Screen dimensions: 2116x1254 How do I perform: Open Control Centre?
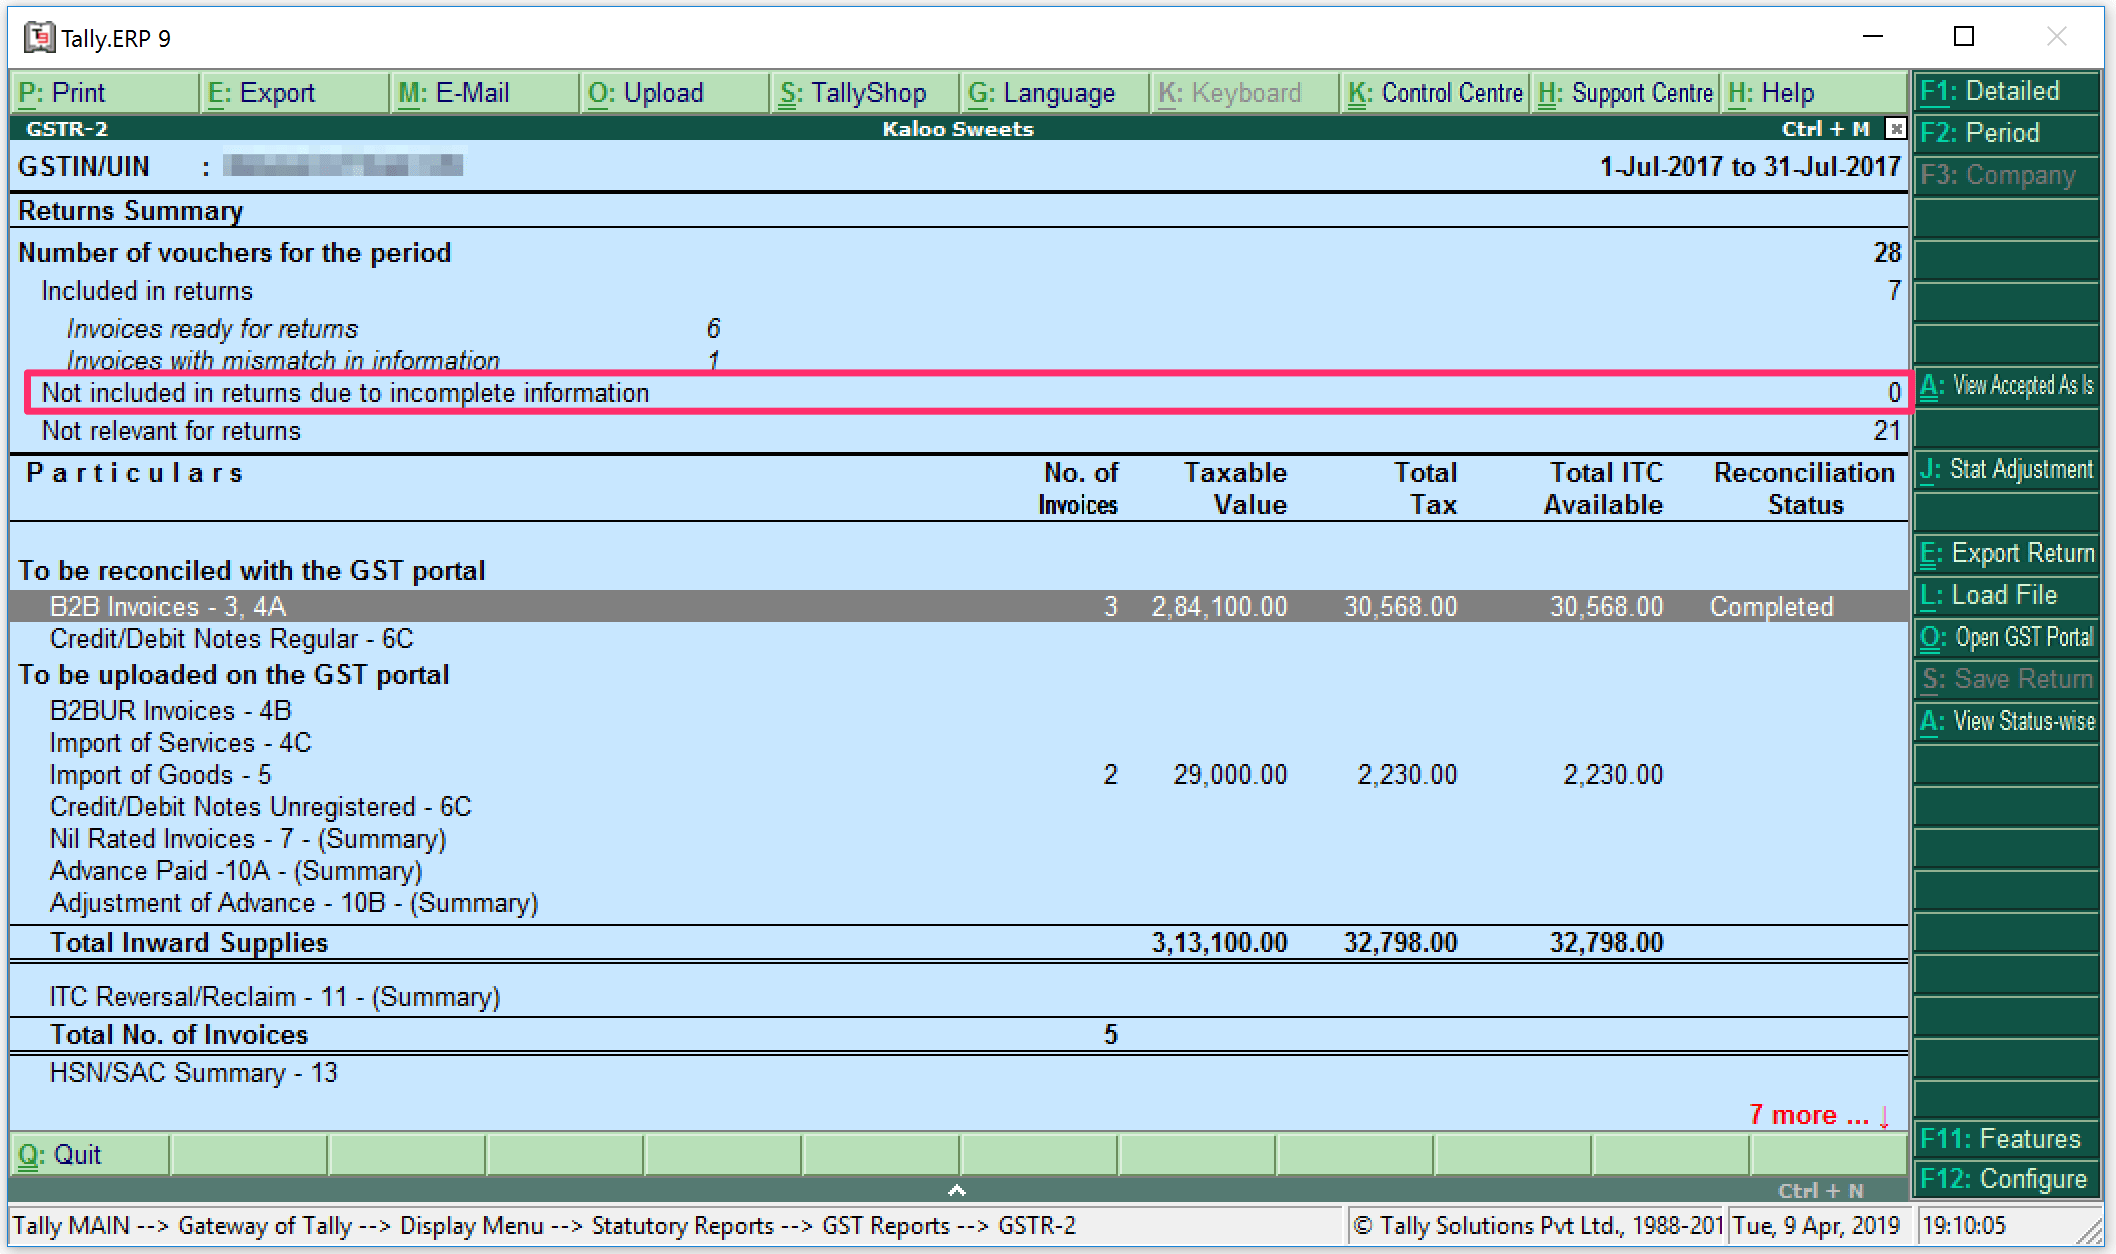click(x=1435, y=93)
